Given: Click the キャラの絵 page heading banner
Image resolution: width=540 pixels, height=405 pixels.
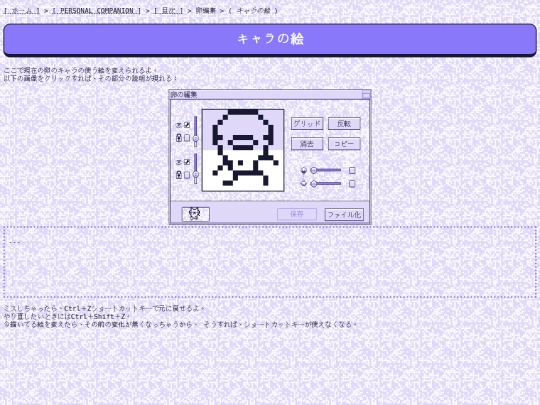Looking at the screenshot, I should tap(270, 39).
